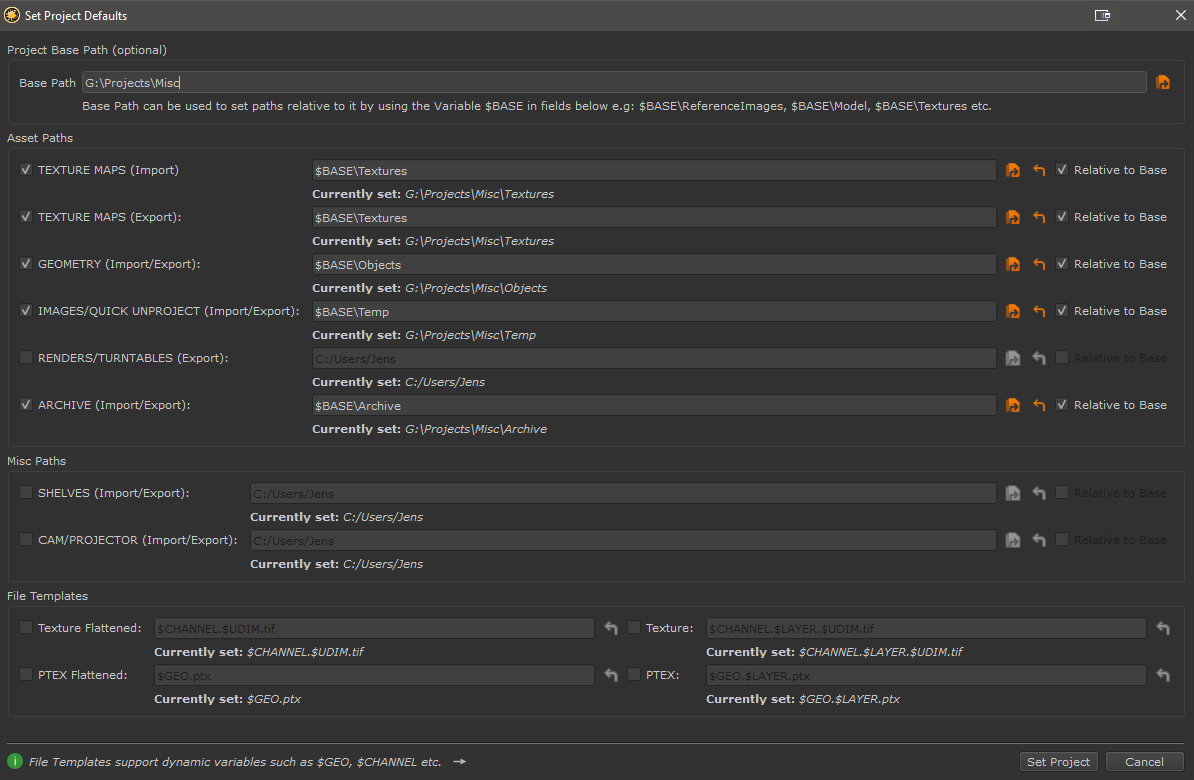Enable the CAM/PROJECTOR (Import/Export) checkbox
The image size is (1194, 780).
tap(26, 540)
